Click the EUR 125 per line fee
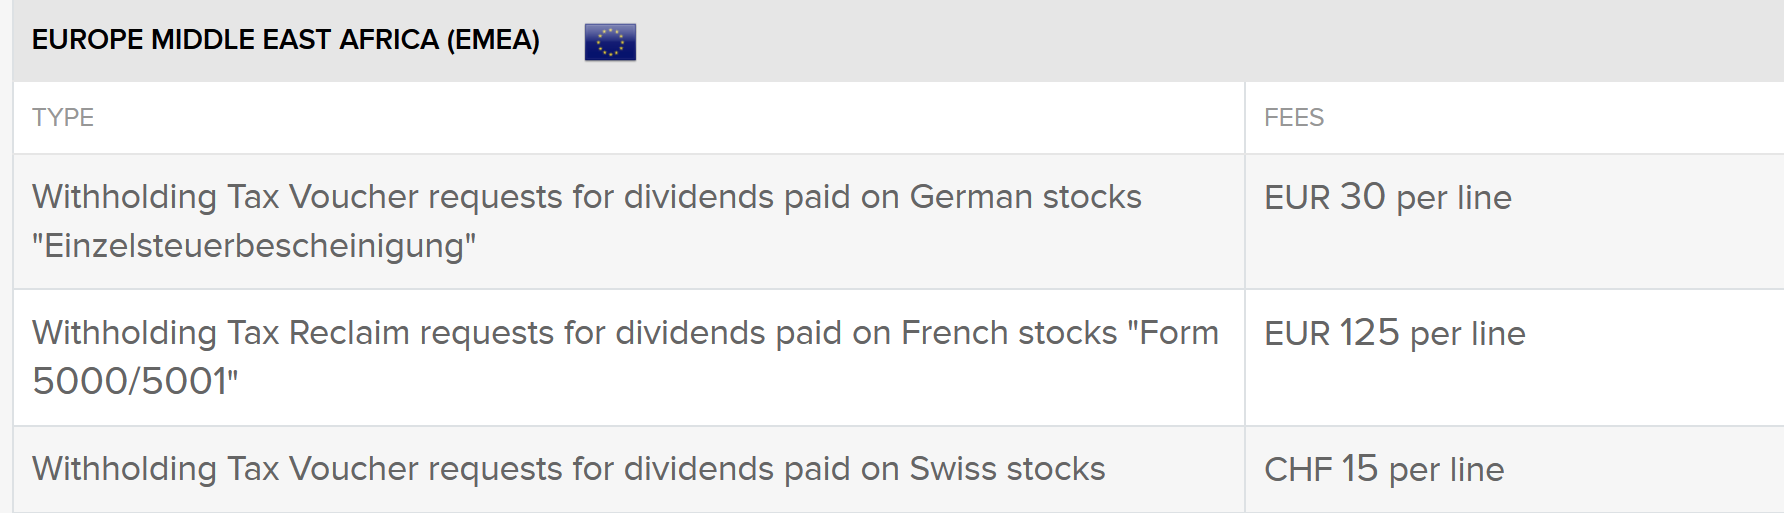1784x513 pixels. pyautogui.click(x=1394, y=334)
